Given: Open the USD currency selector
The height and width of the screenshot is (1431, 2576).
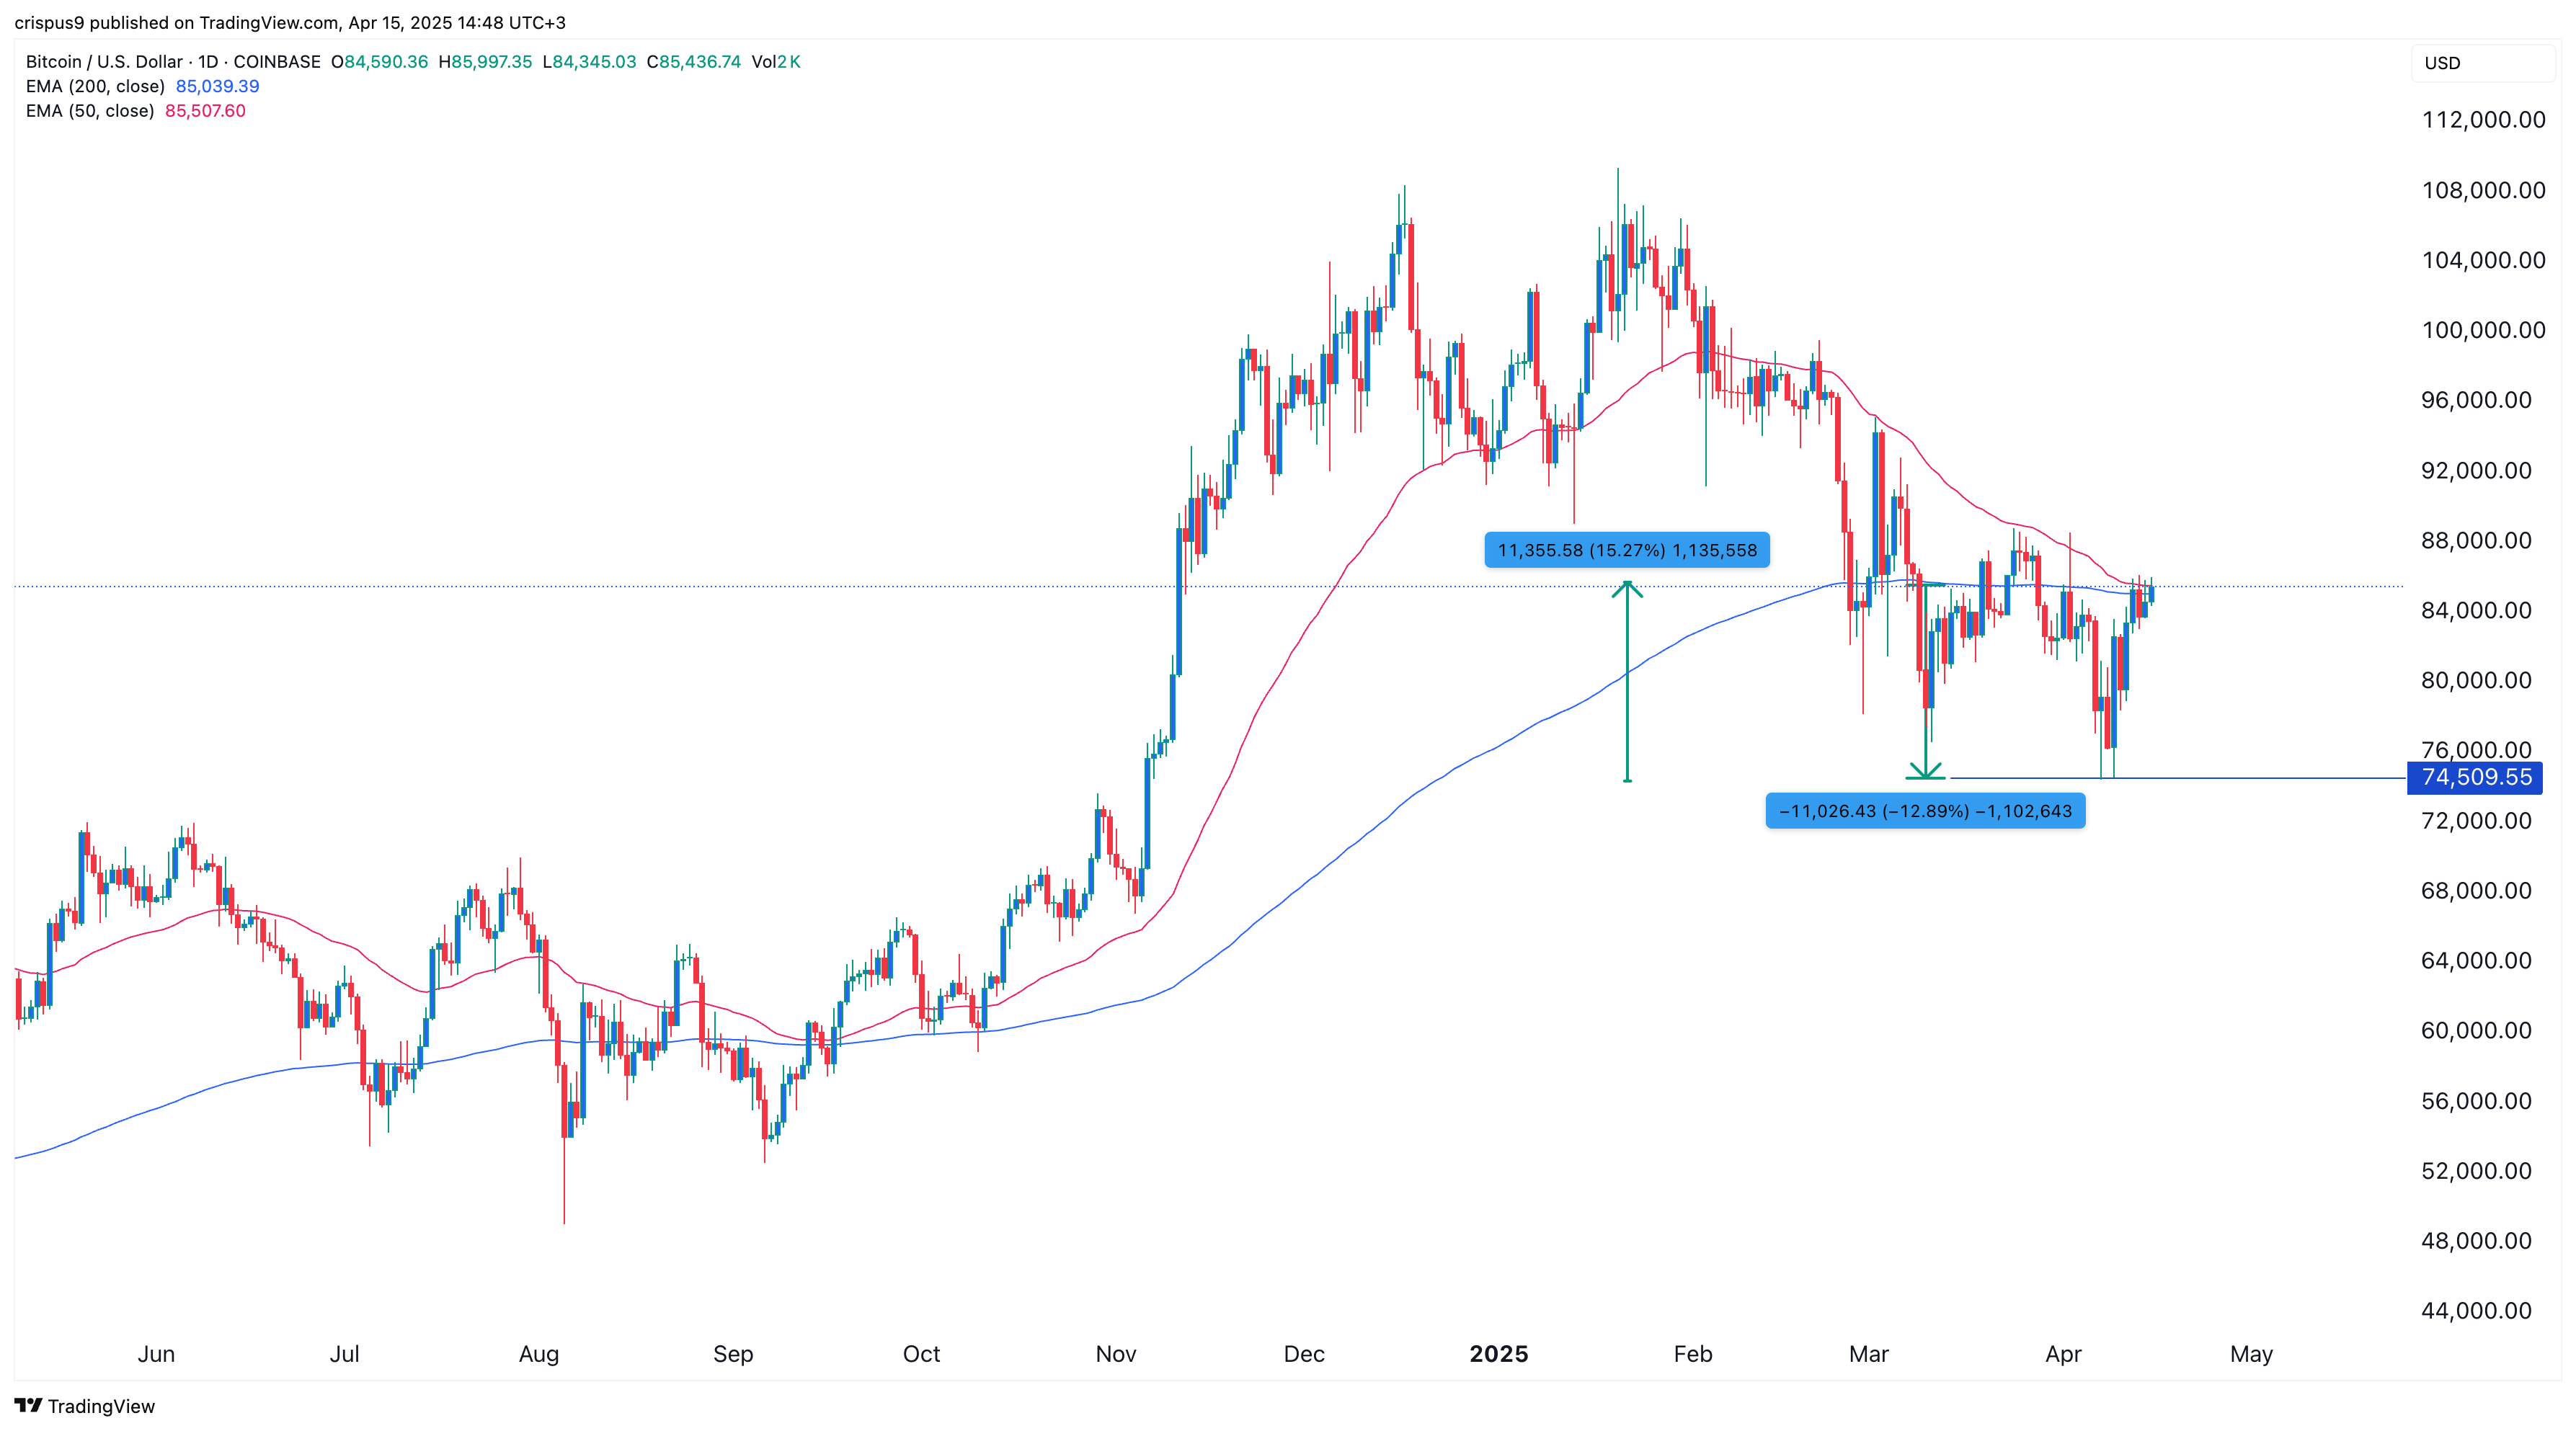Looking at the screenshot, I should [x=2442, y=63].
